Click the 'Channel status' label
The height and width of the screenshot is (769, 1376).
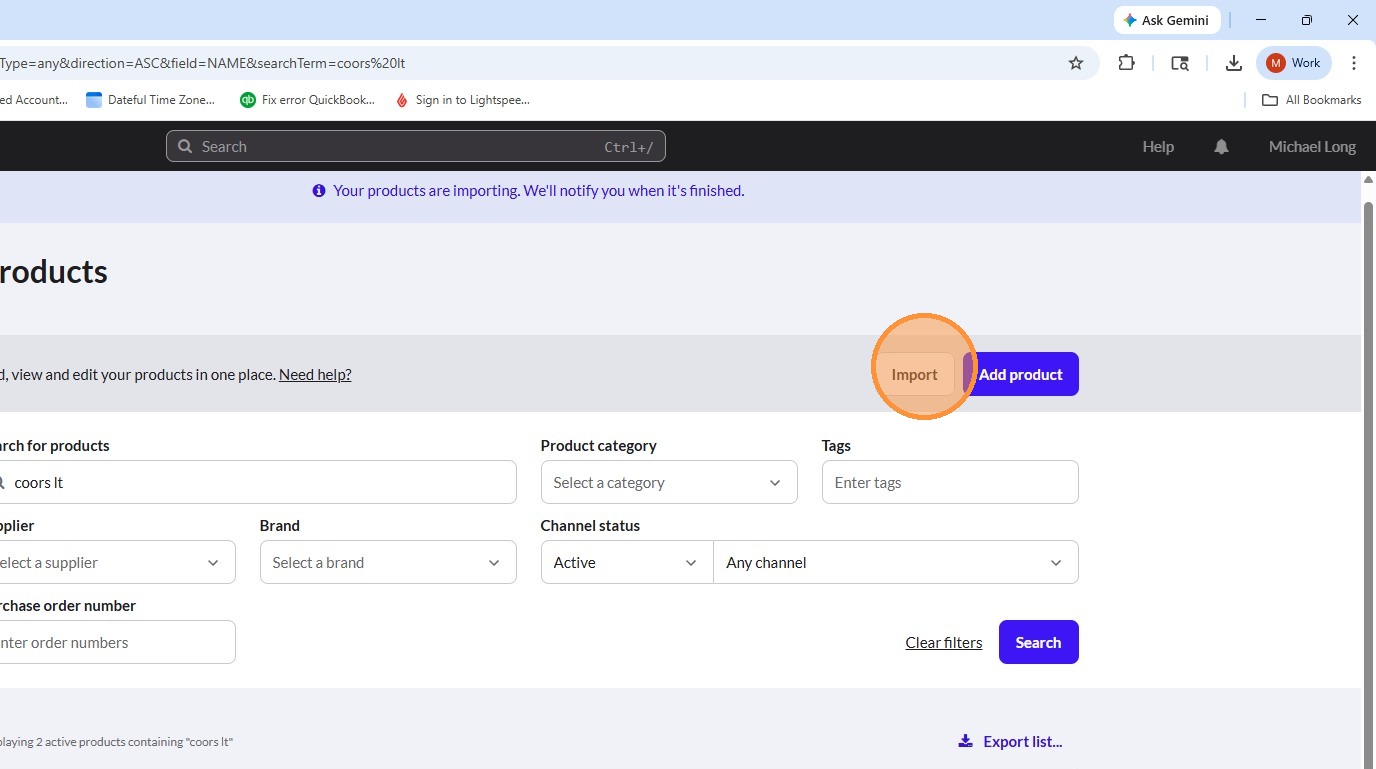[590, 526]
